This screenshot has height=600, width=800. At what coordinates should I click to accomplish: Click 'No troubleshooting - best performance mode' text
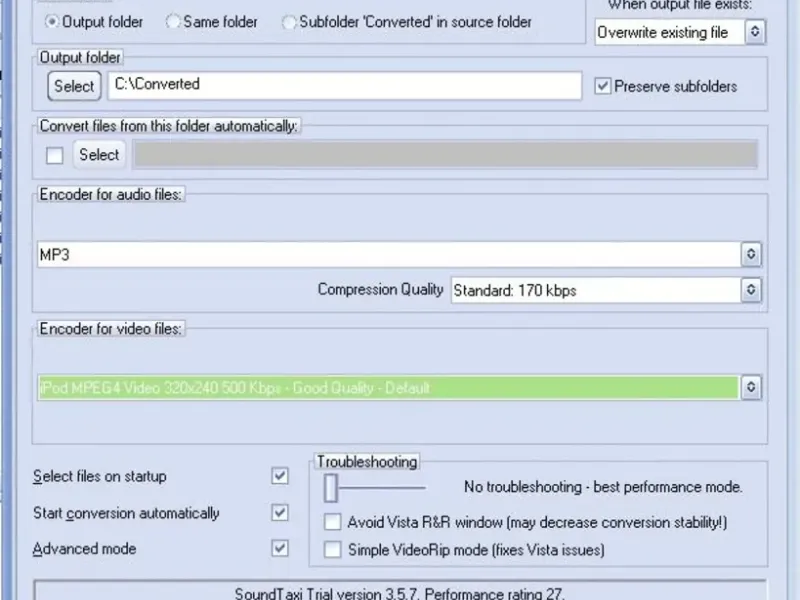click(x=603, y=487)
